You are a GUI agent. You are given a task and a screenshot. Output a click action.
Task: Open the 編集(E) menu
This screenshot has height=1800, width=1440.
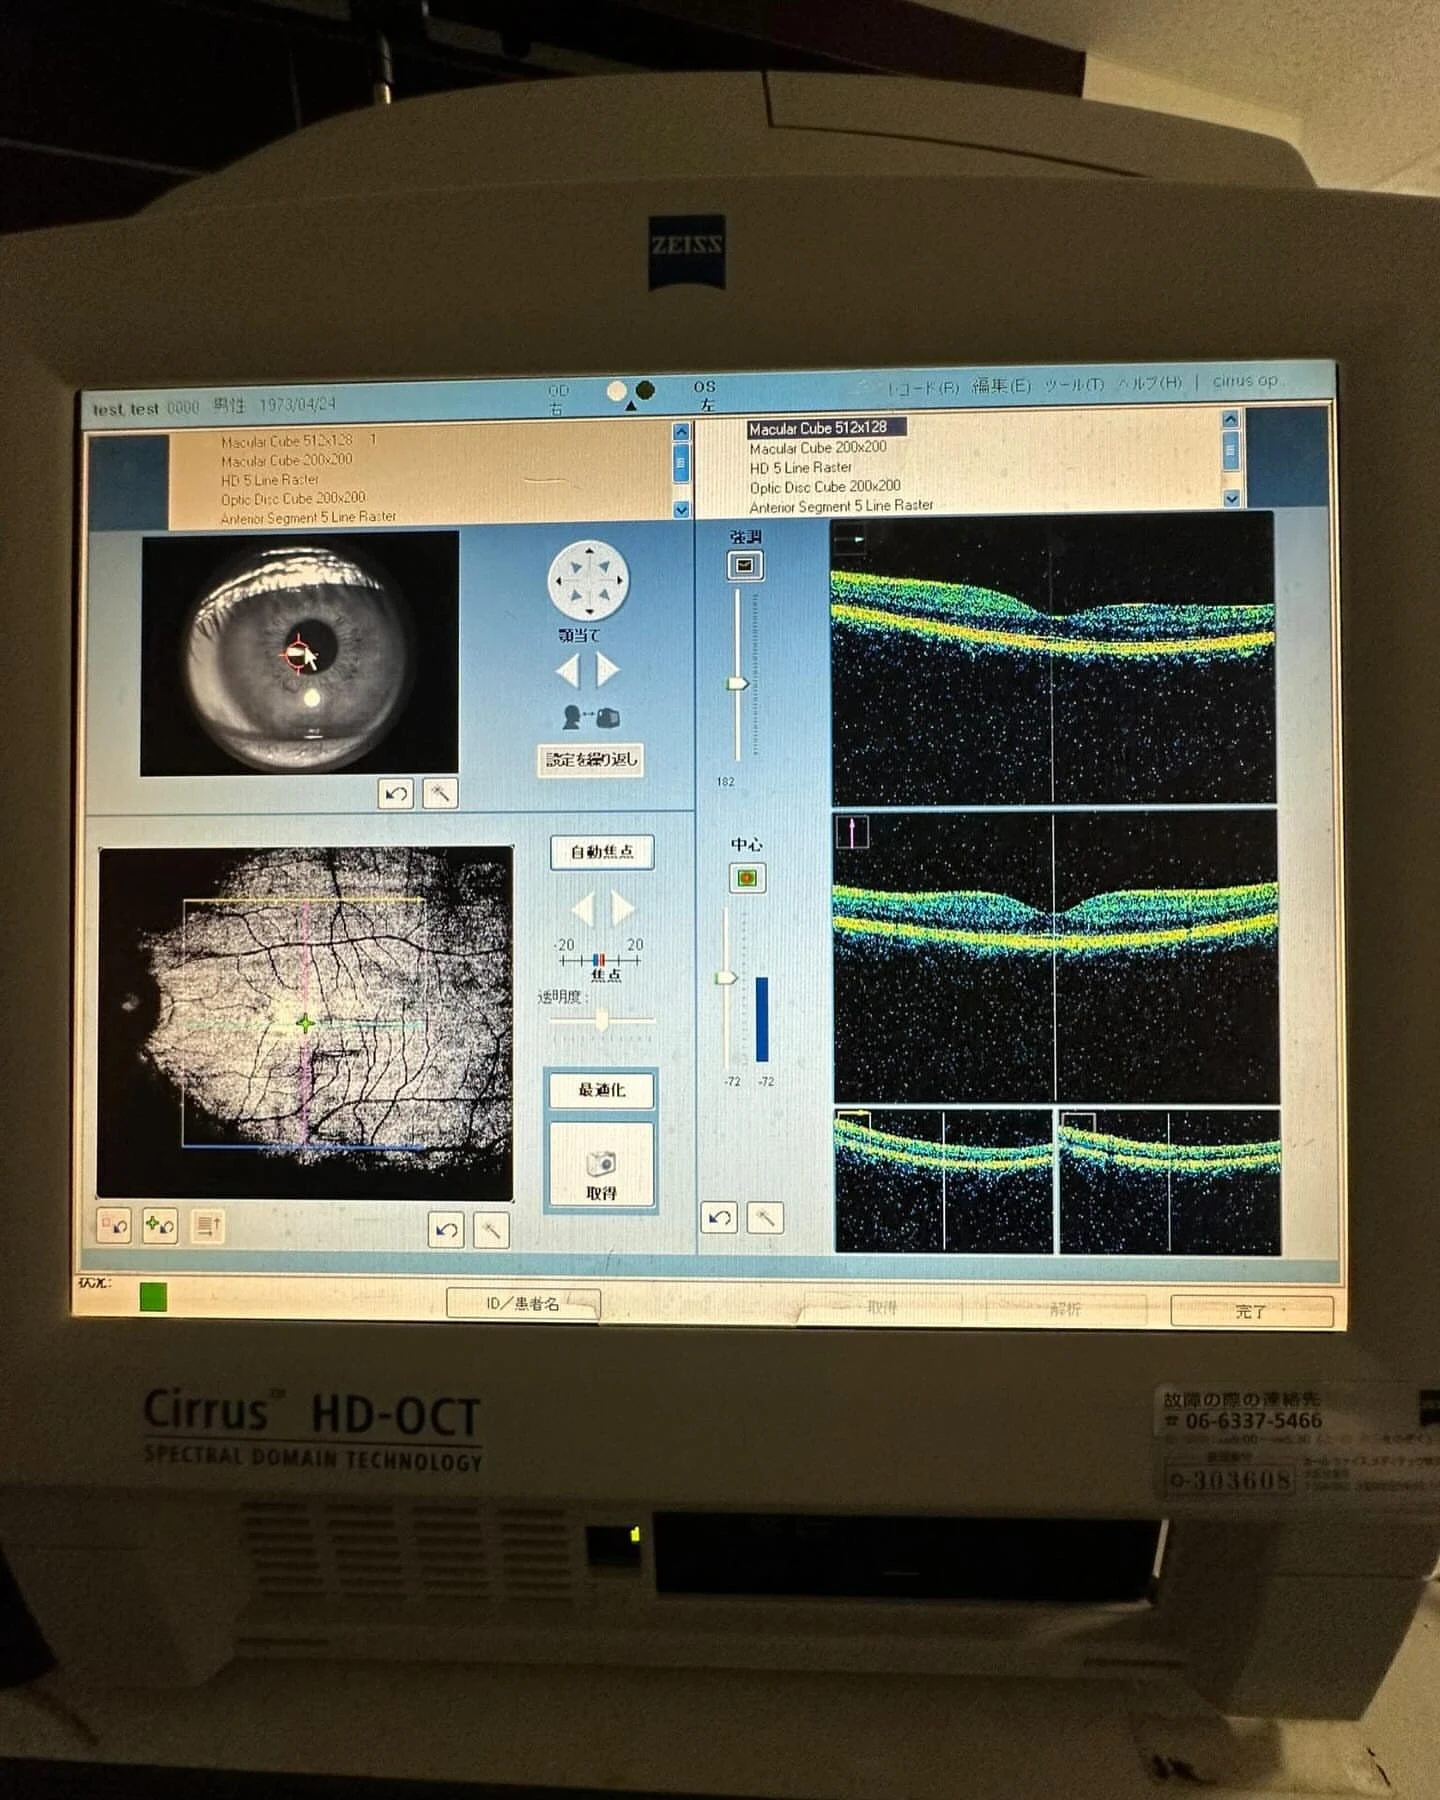1001,385
